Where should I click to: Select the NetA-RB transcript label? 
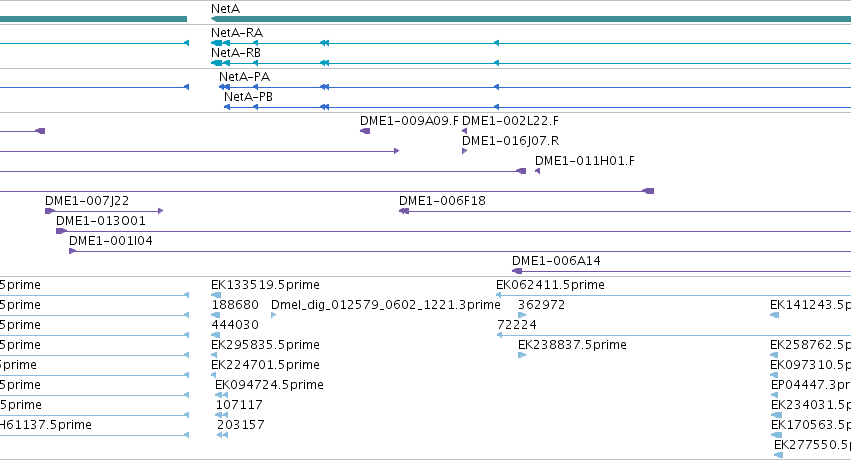point(236,53)
